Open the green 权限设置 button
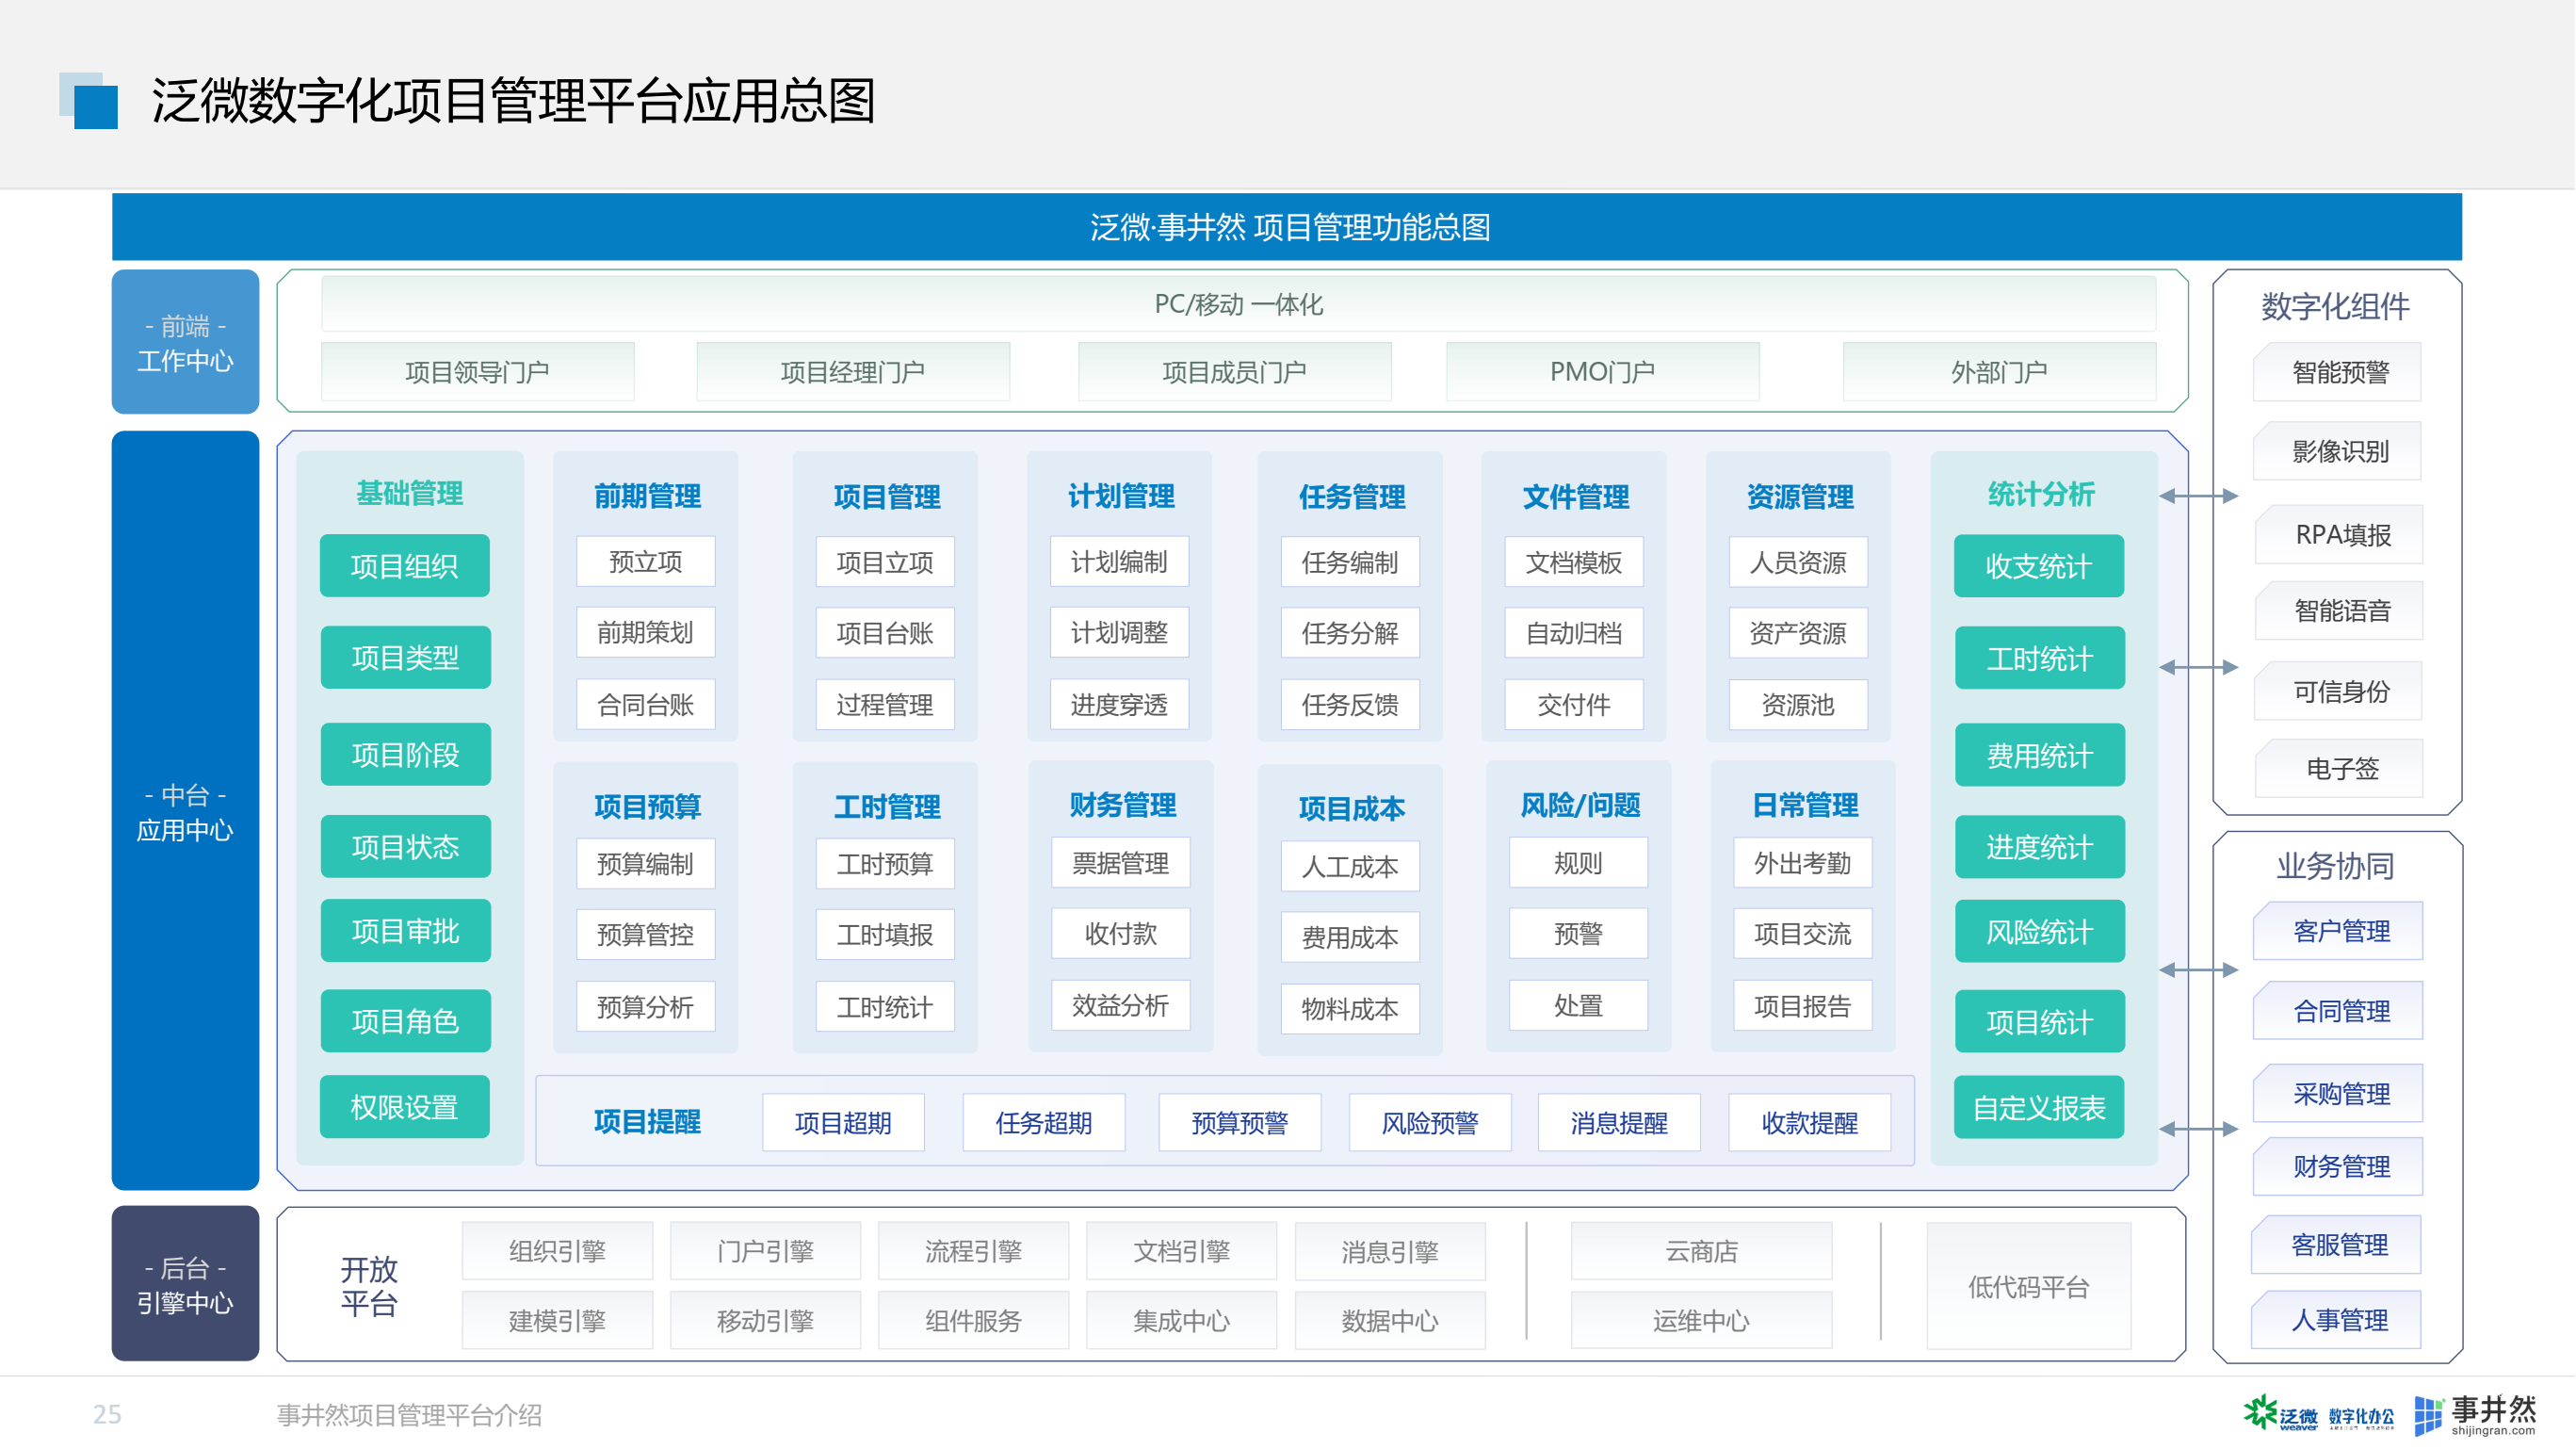2576x1449 pixels. click(405, 1106)
